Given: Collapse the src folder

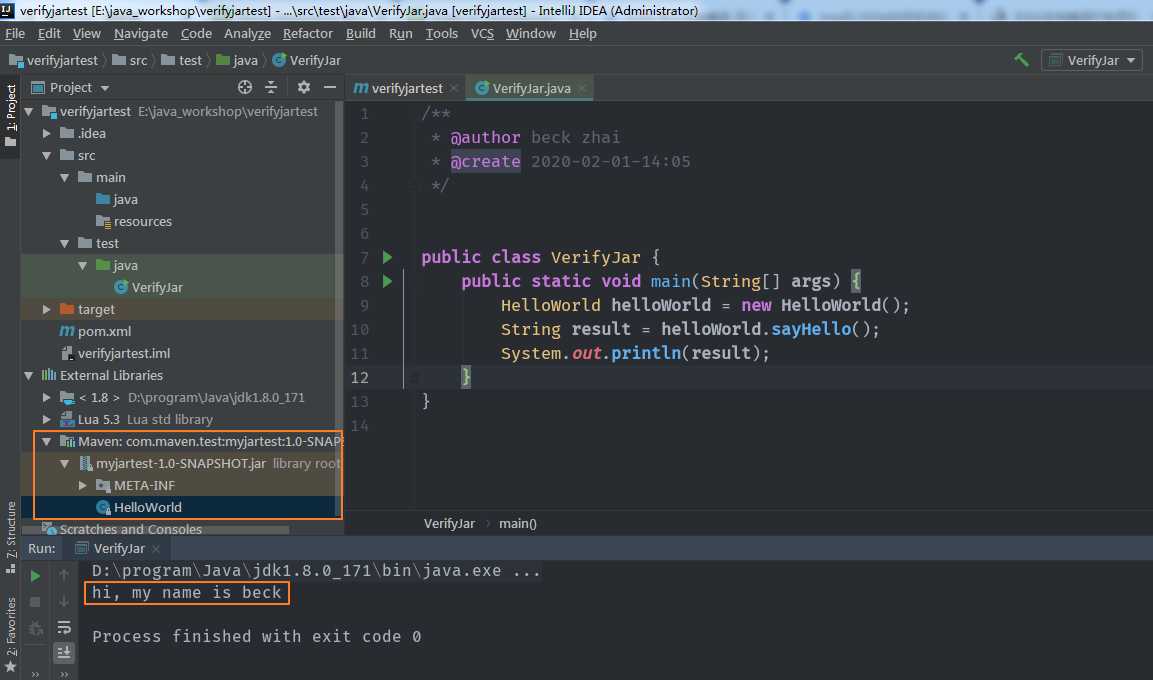Looking at the screenshot, I should [46, 156].
